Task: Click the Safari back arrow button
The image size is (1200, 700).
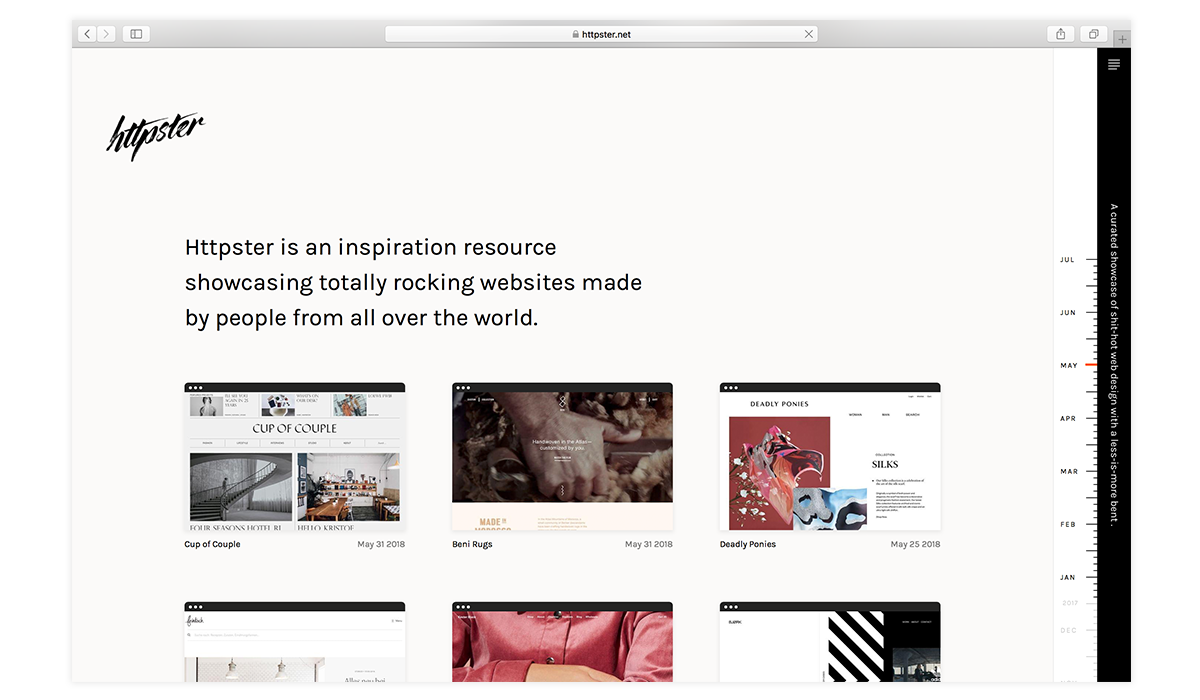Action: point(88,34)
